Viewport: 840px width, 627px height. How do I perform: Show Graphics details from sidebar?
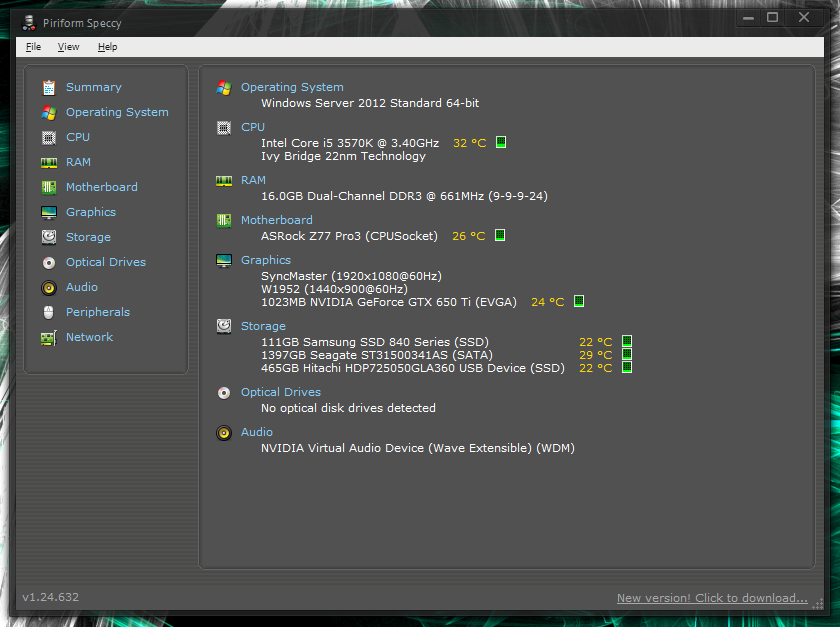(91, 212)
